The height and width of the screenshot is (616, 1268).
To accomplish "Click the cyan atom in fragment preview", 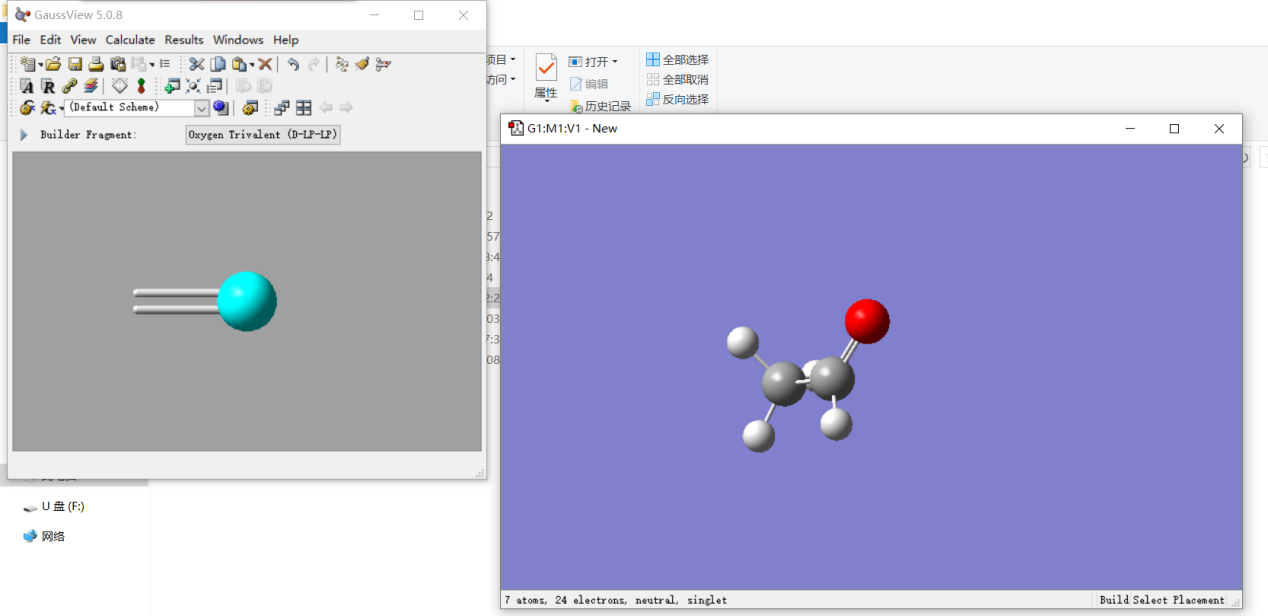I will point(246,300).
